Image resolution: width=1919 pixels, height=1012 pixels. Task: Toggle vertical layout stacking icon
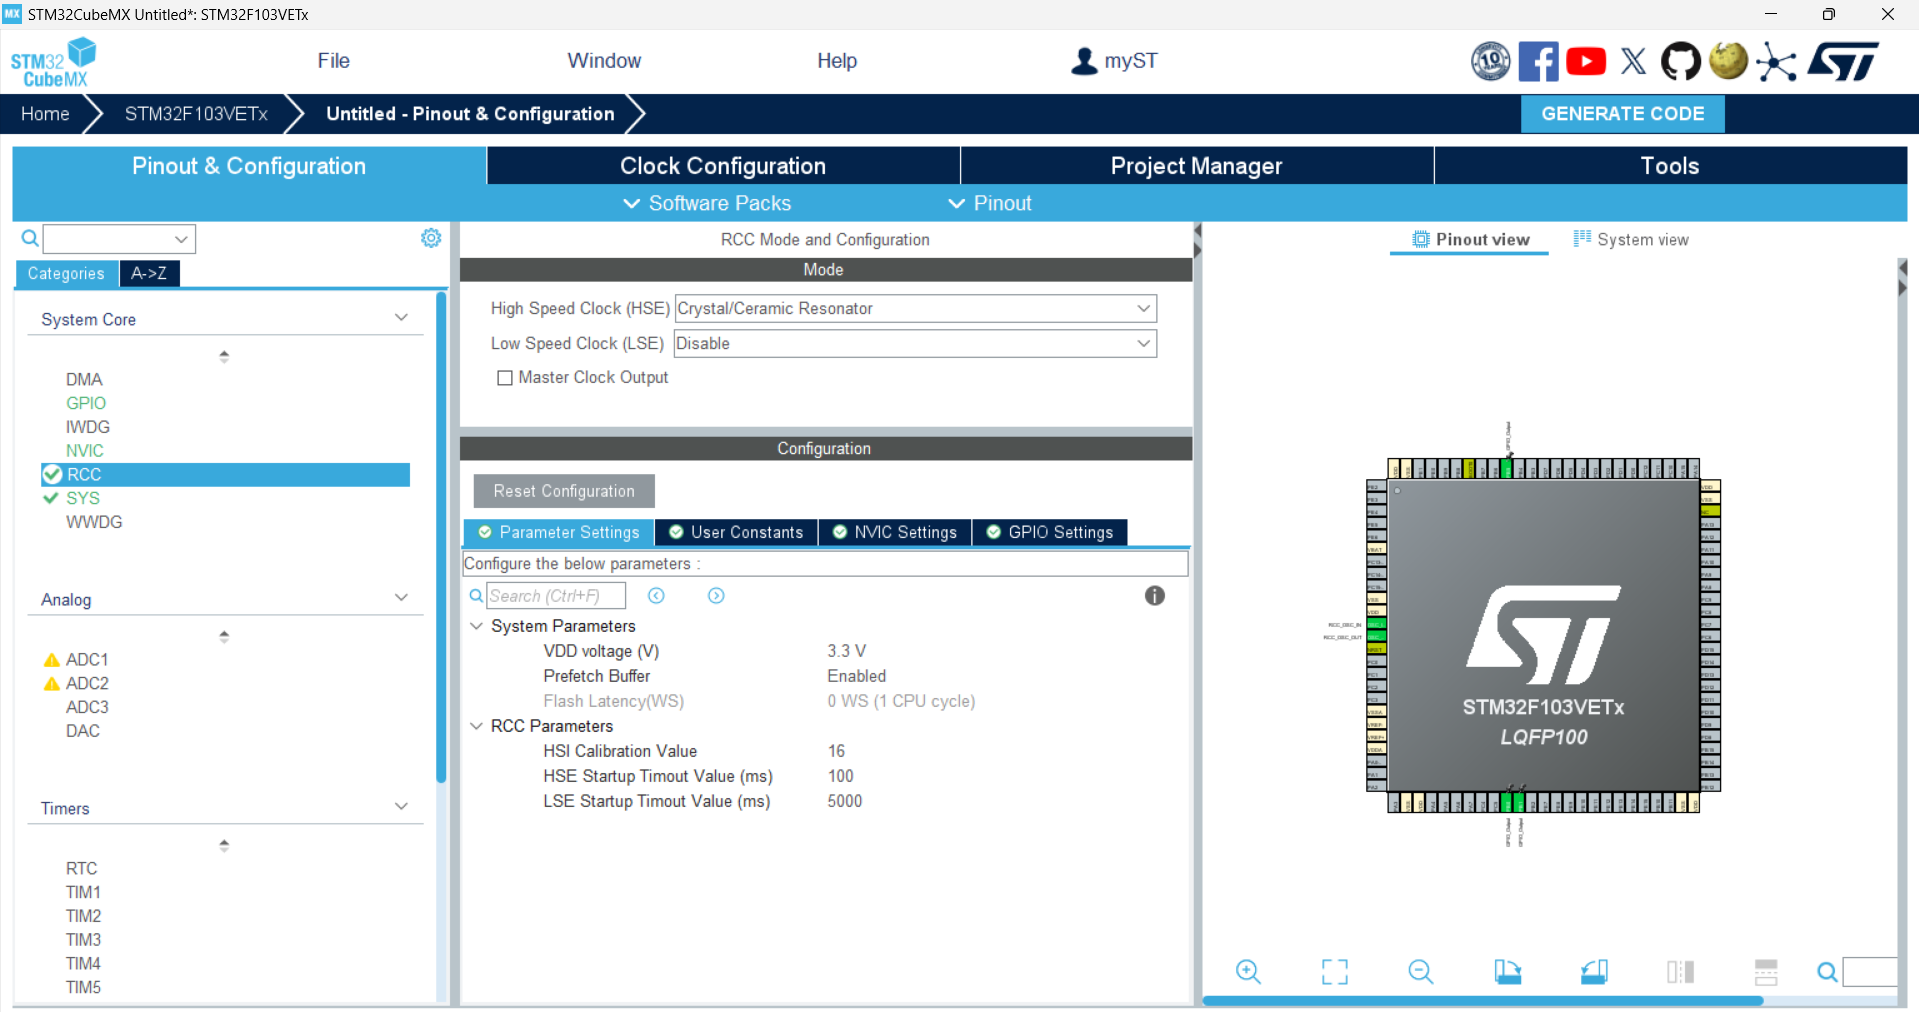click(1766, 972)
